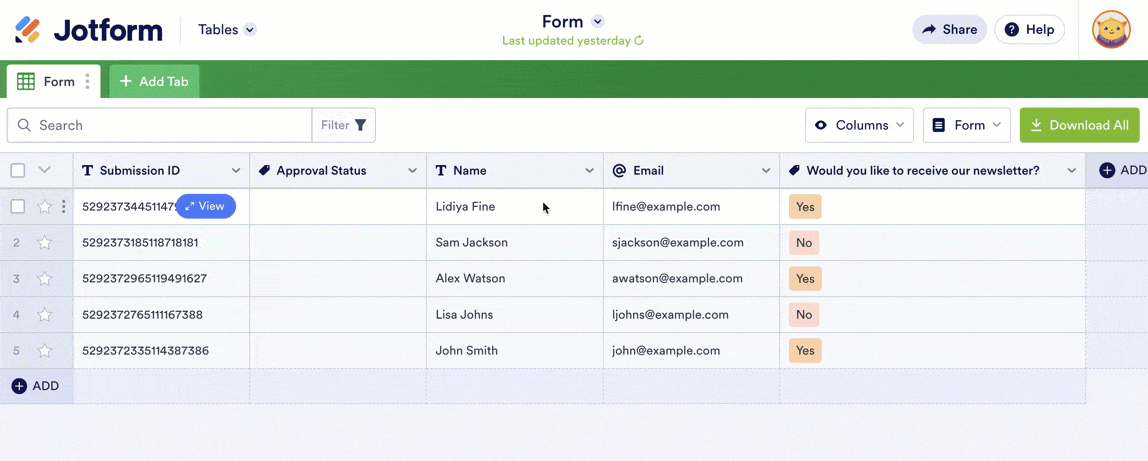1148x461 pixels.
Task: Click the refresh icon beside Last updated
Action: pyautogui.click(x=639, y=41)
